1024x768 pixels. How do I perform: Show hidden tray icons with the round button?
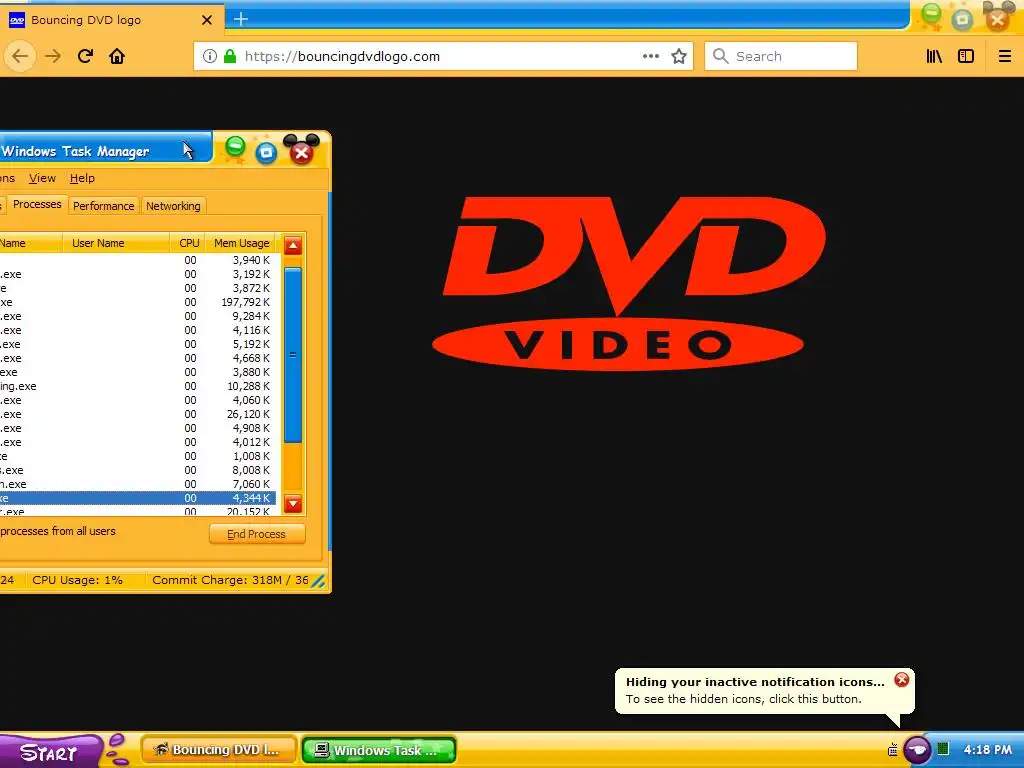coord(918,749)
